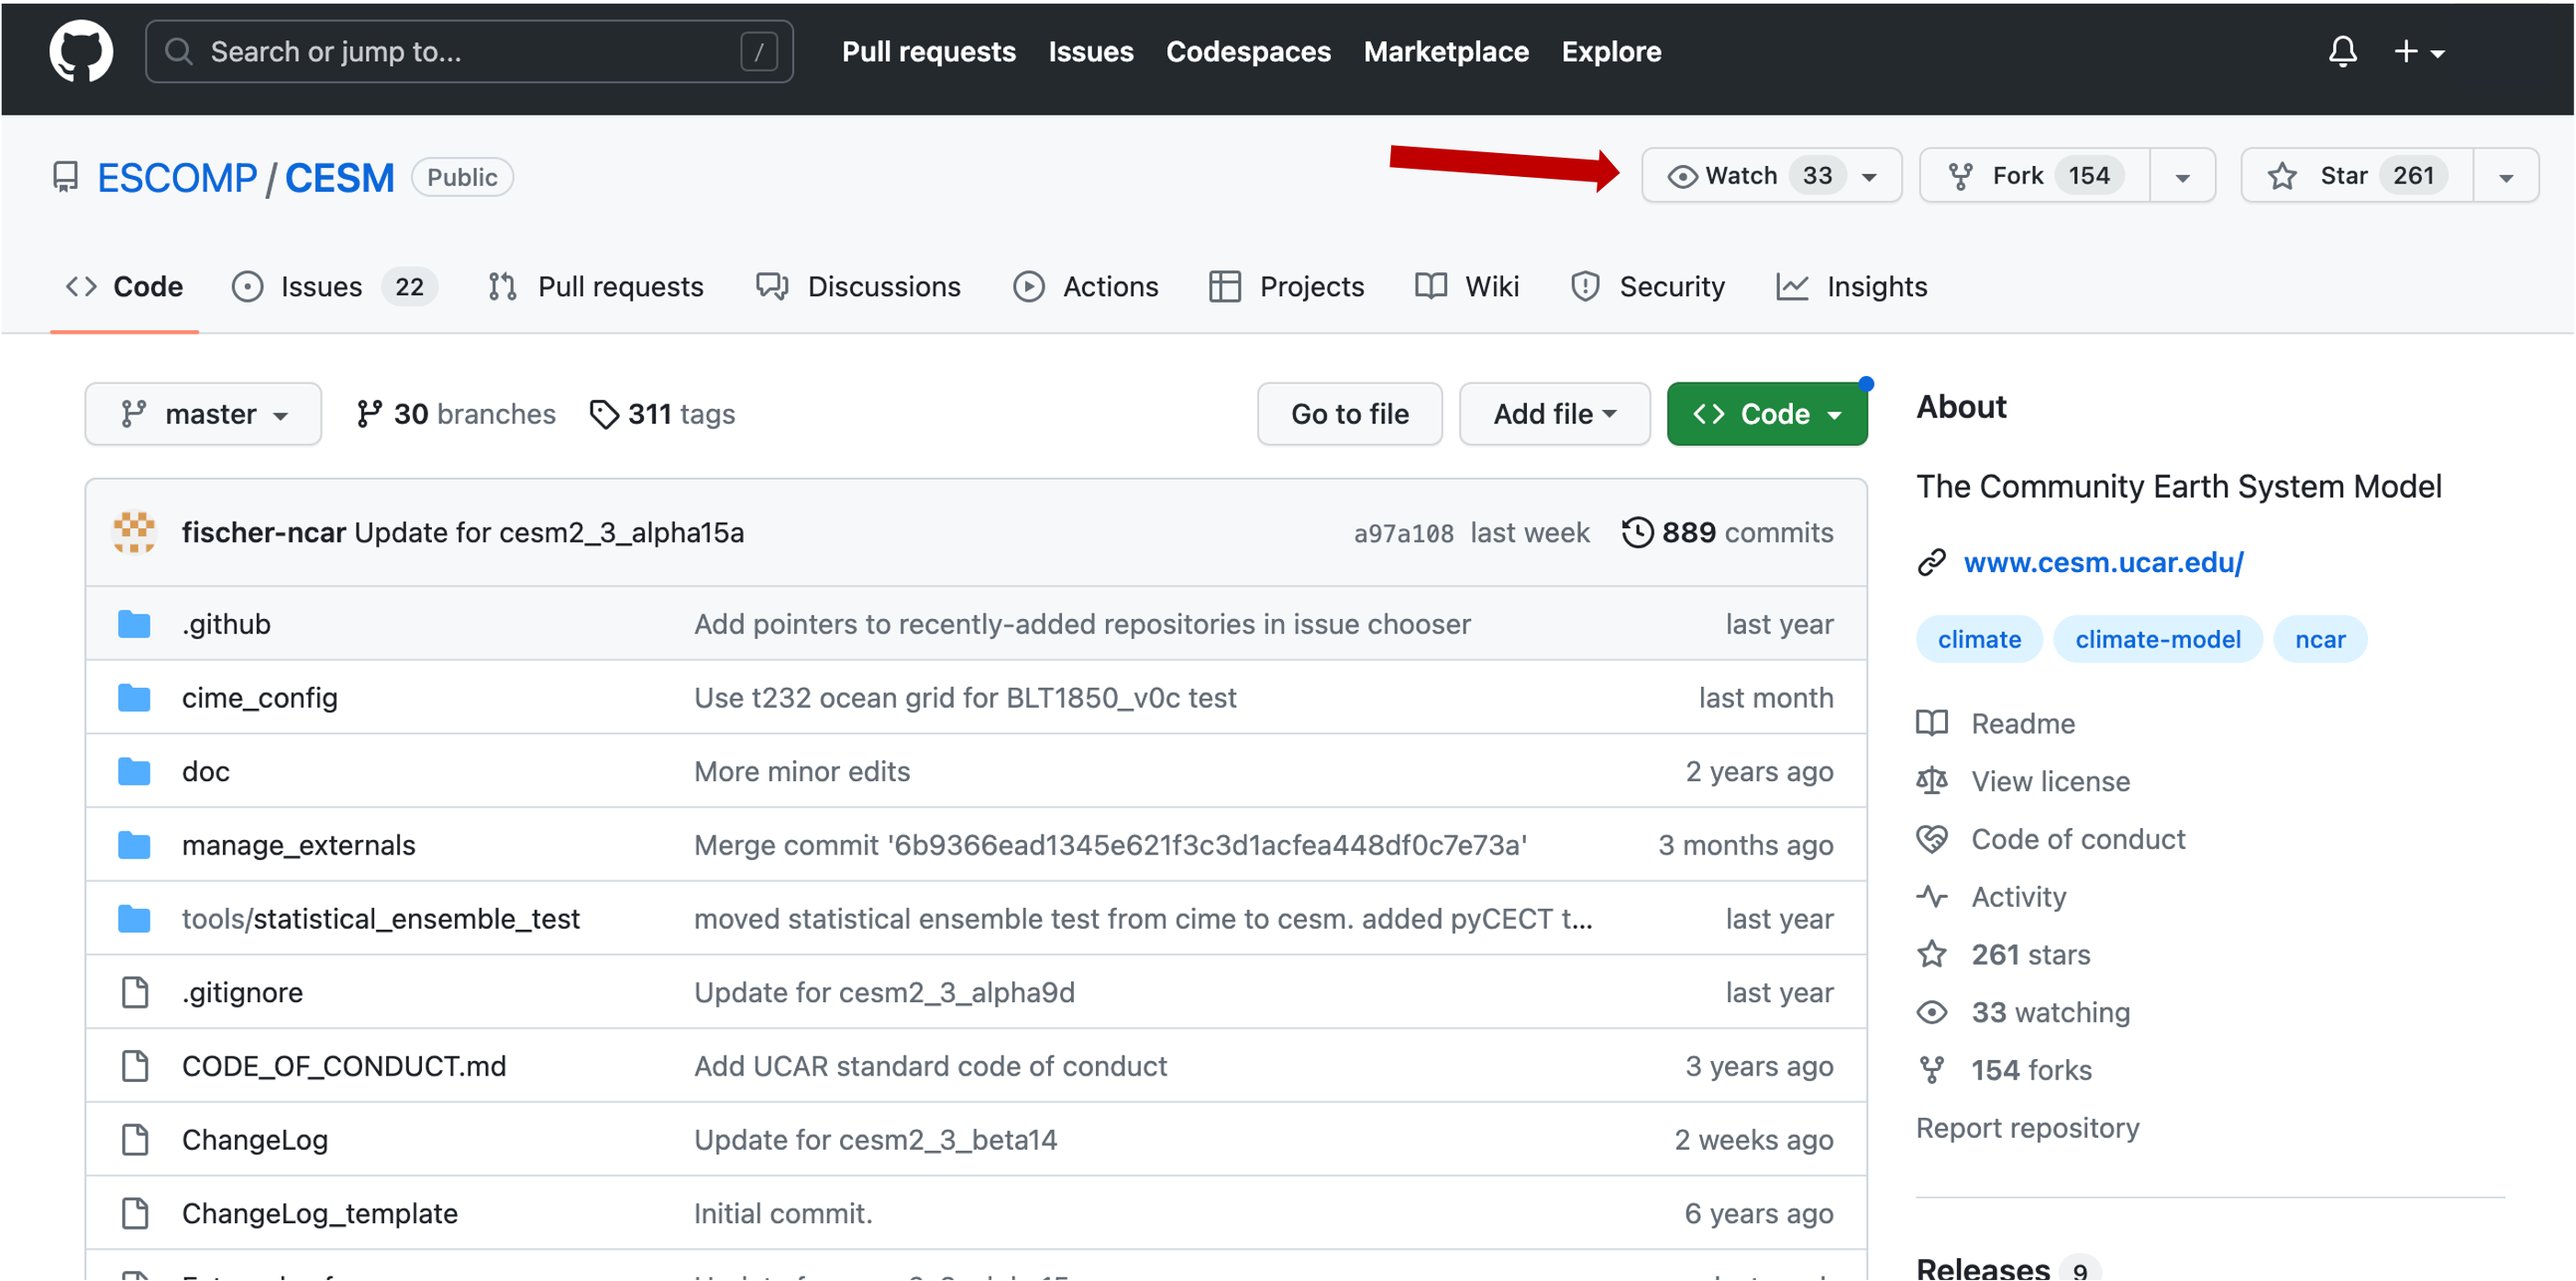This screenshot has height=1281, width=2576.
Task: Open the ChangeLog file
Action: (x=255, y=1139)
